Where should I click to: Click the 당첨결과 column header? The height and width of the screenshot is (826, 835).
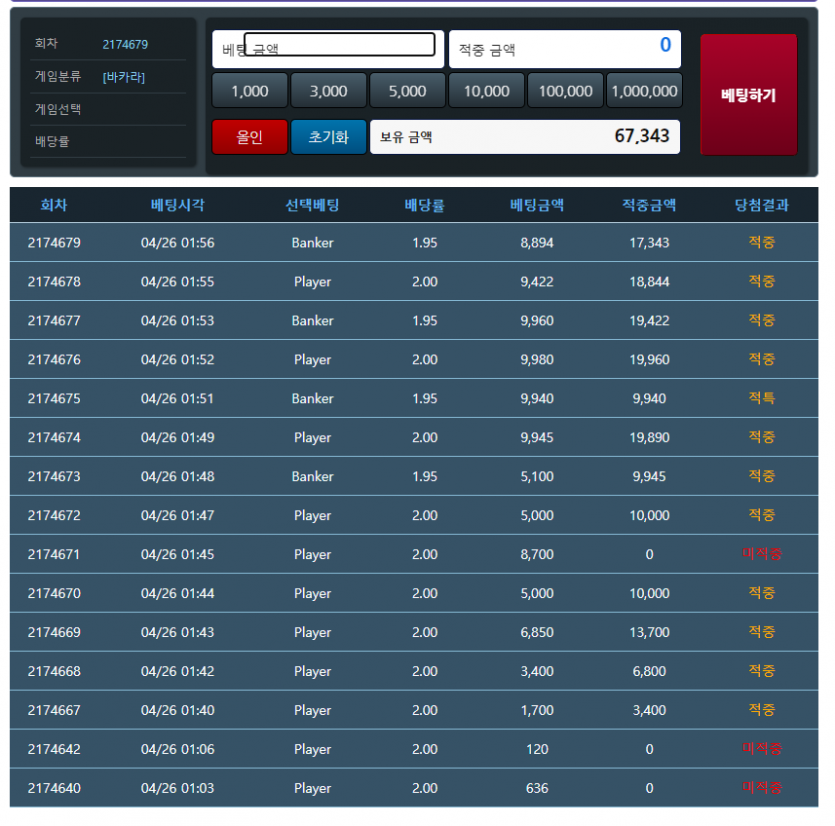[761, 205]
